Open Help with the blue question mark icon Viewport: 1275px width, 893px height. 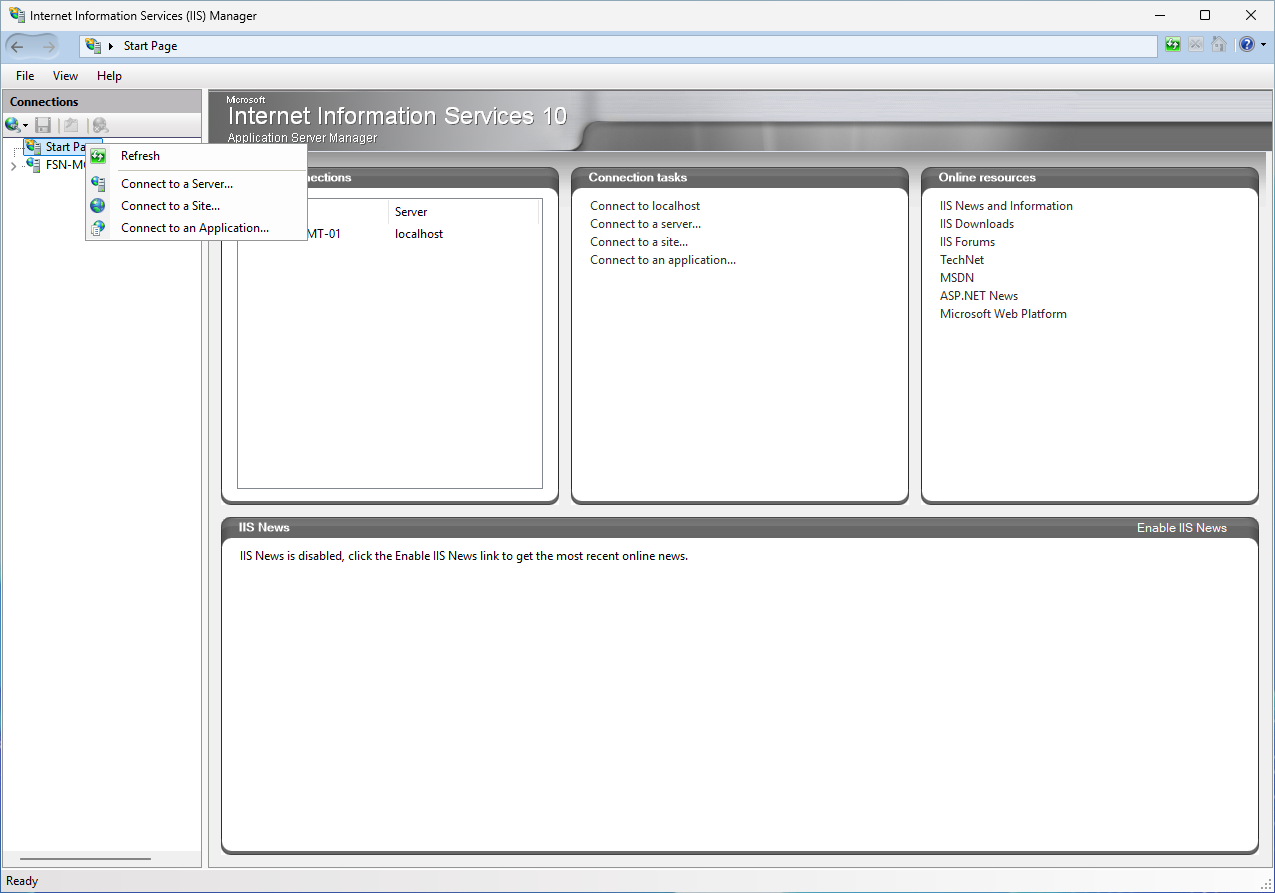pyautogui.click(x=1247, y=45)
